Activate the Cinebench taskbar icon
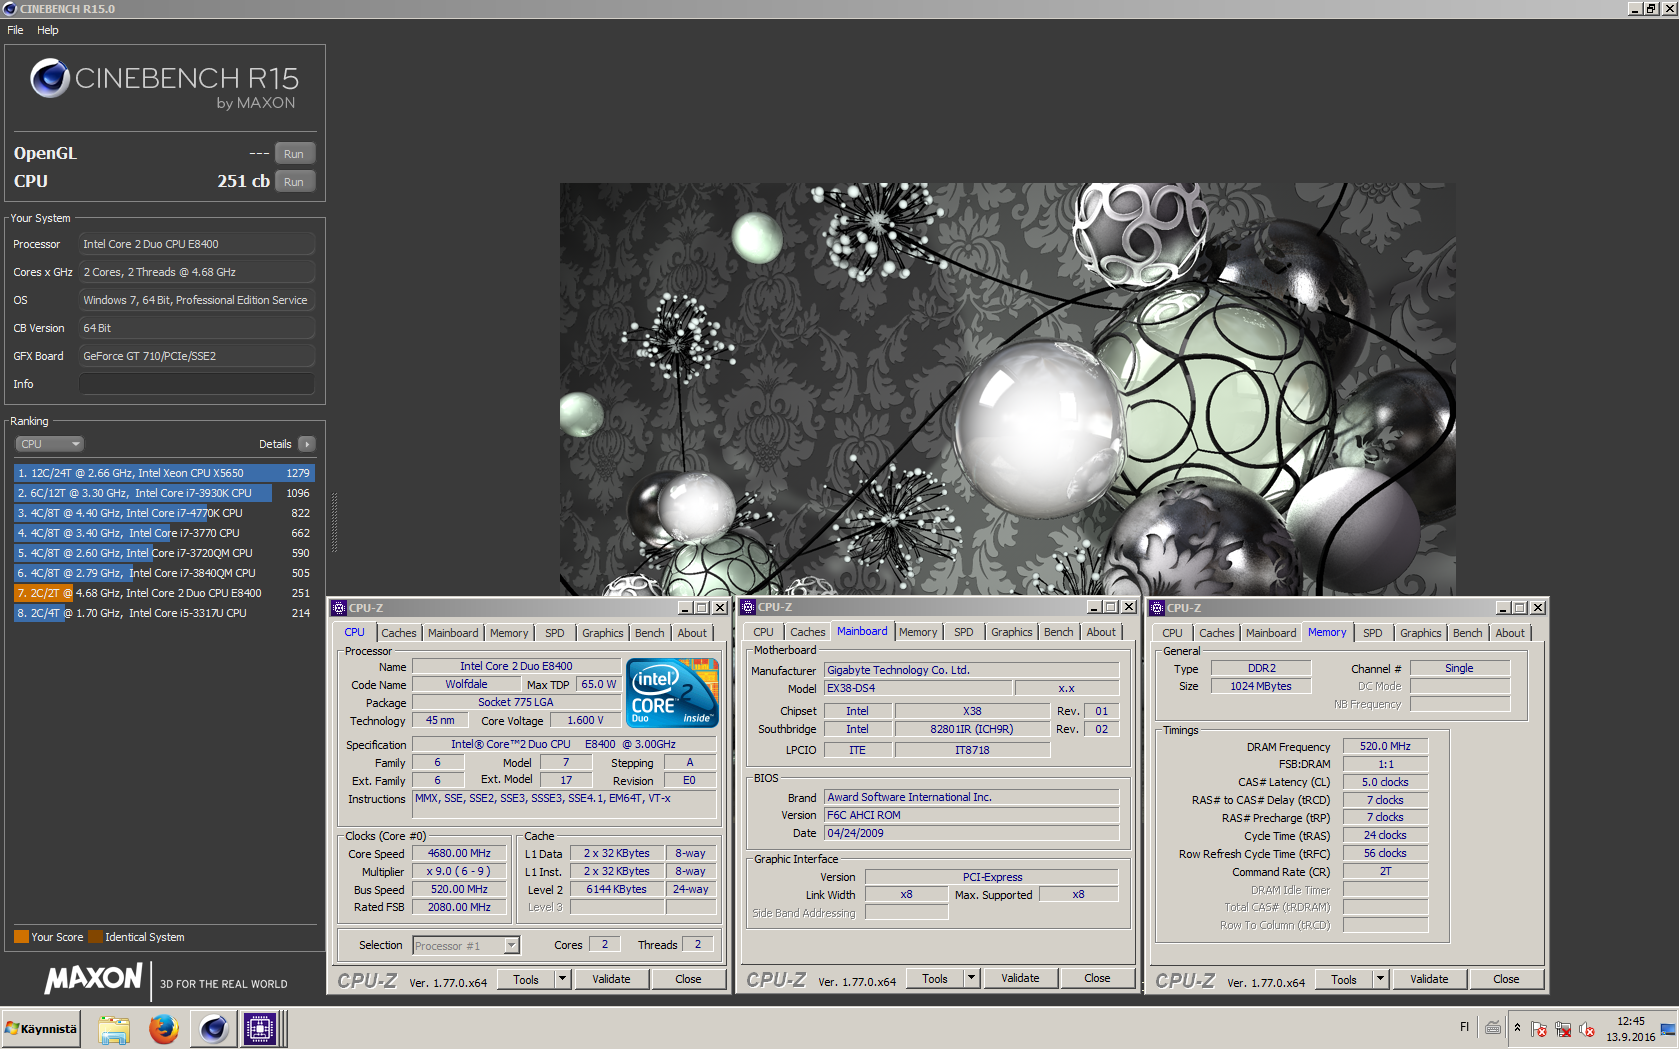1679x1049 pixels. click(x=213, y=1029)
